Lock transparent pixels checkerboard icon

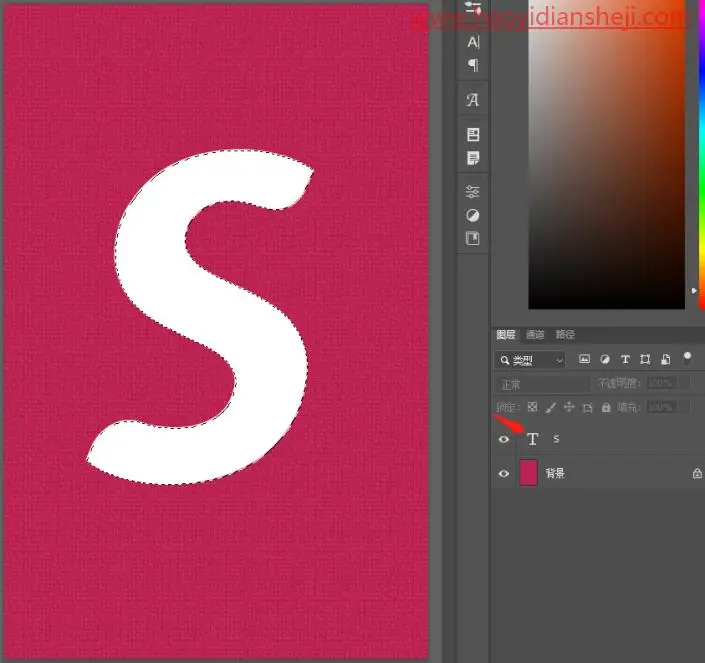pyautogui.click(x=532, y=407)
